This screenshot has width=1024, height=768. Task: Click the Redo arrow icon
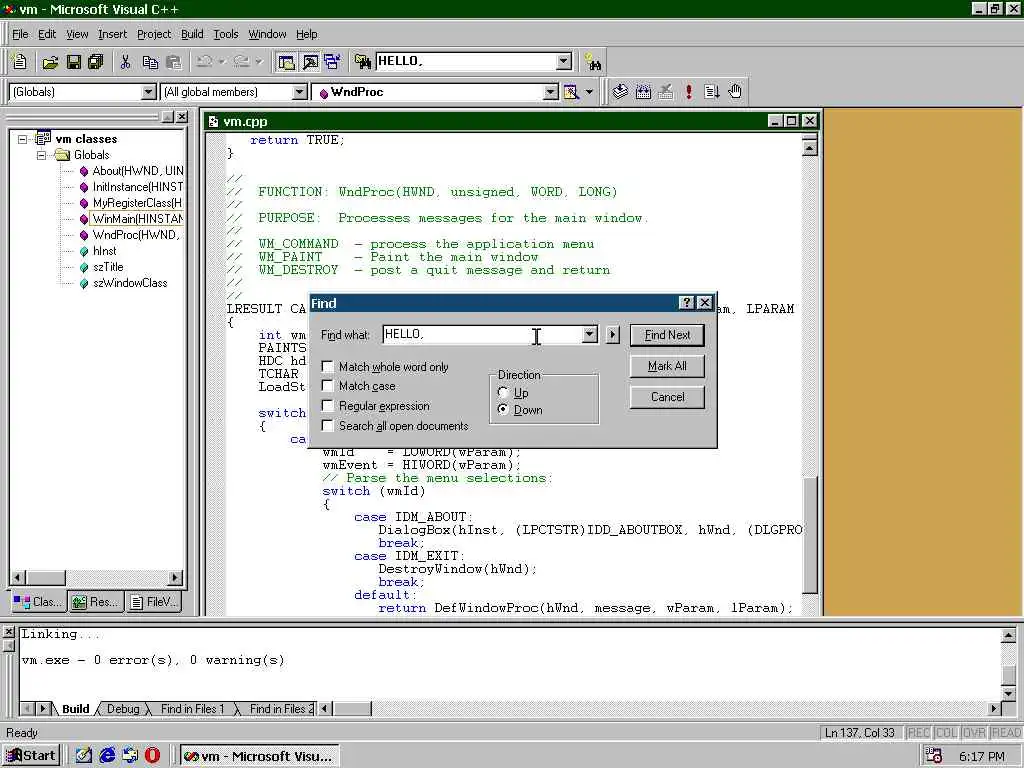click(241, 62)
